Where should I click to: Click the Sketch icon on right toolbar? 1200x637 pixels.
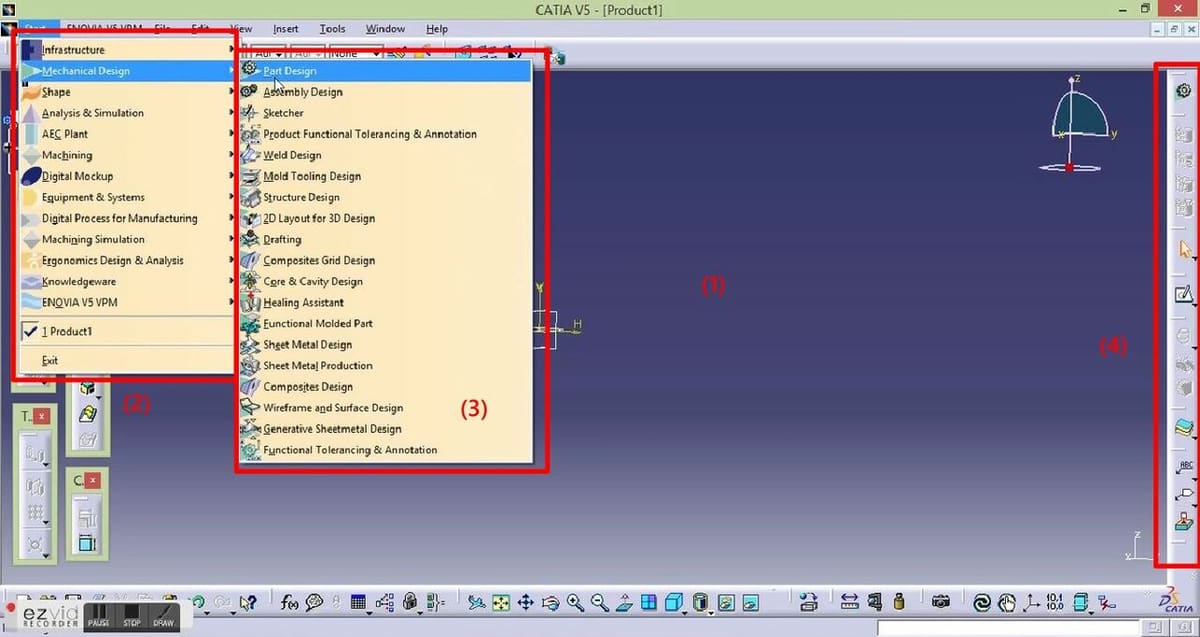(1185, 294)
